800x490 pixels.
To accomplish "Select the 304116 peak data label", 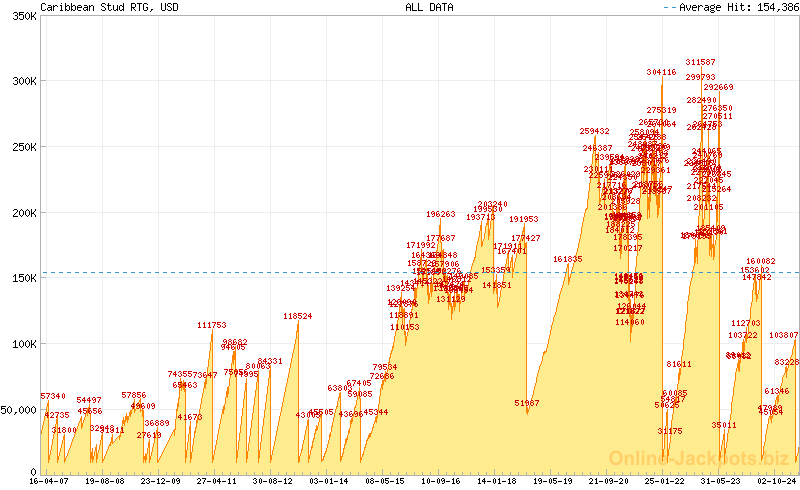I will coord(661,72).
